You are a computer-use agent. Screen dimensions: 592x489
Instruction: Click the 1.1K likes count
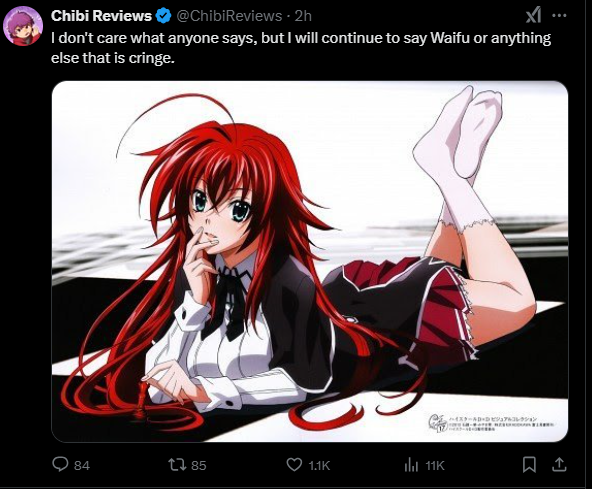coord(319,466)
